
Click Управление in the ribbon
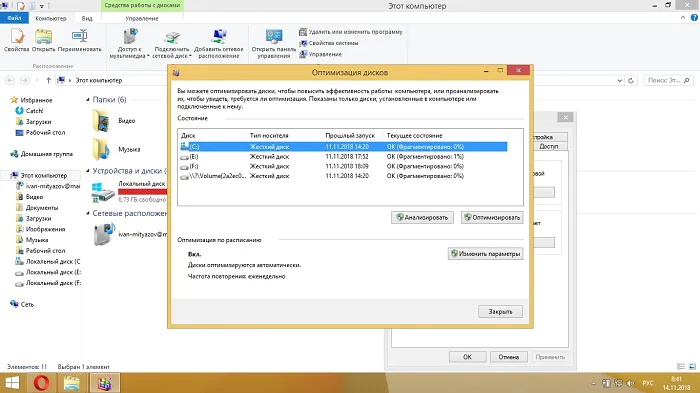coord(321,54)
